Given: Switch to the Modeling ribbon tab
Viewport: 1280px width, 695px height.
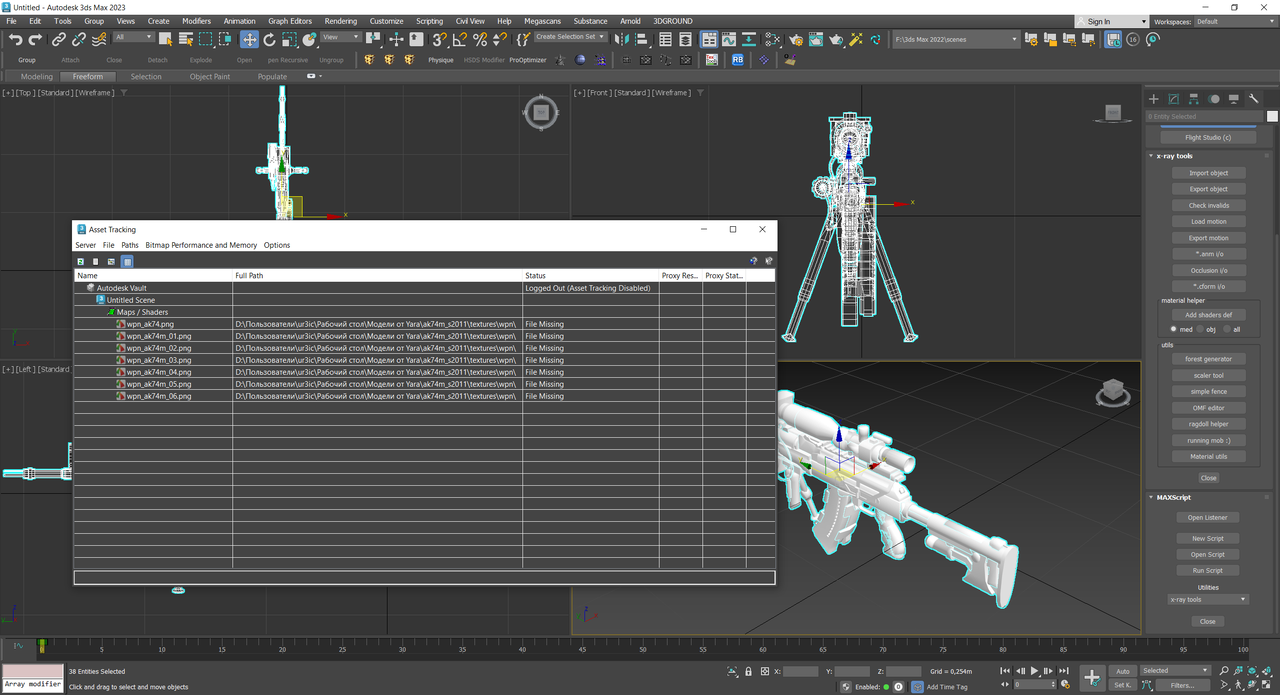Looking at the screenshot, I should point(37,76).
